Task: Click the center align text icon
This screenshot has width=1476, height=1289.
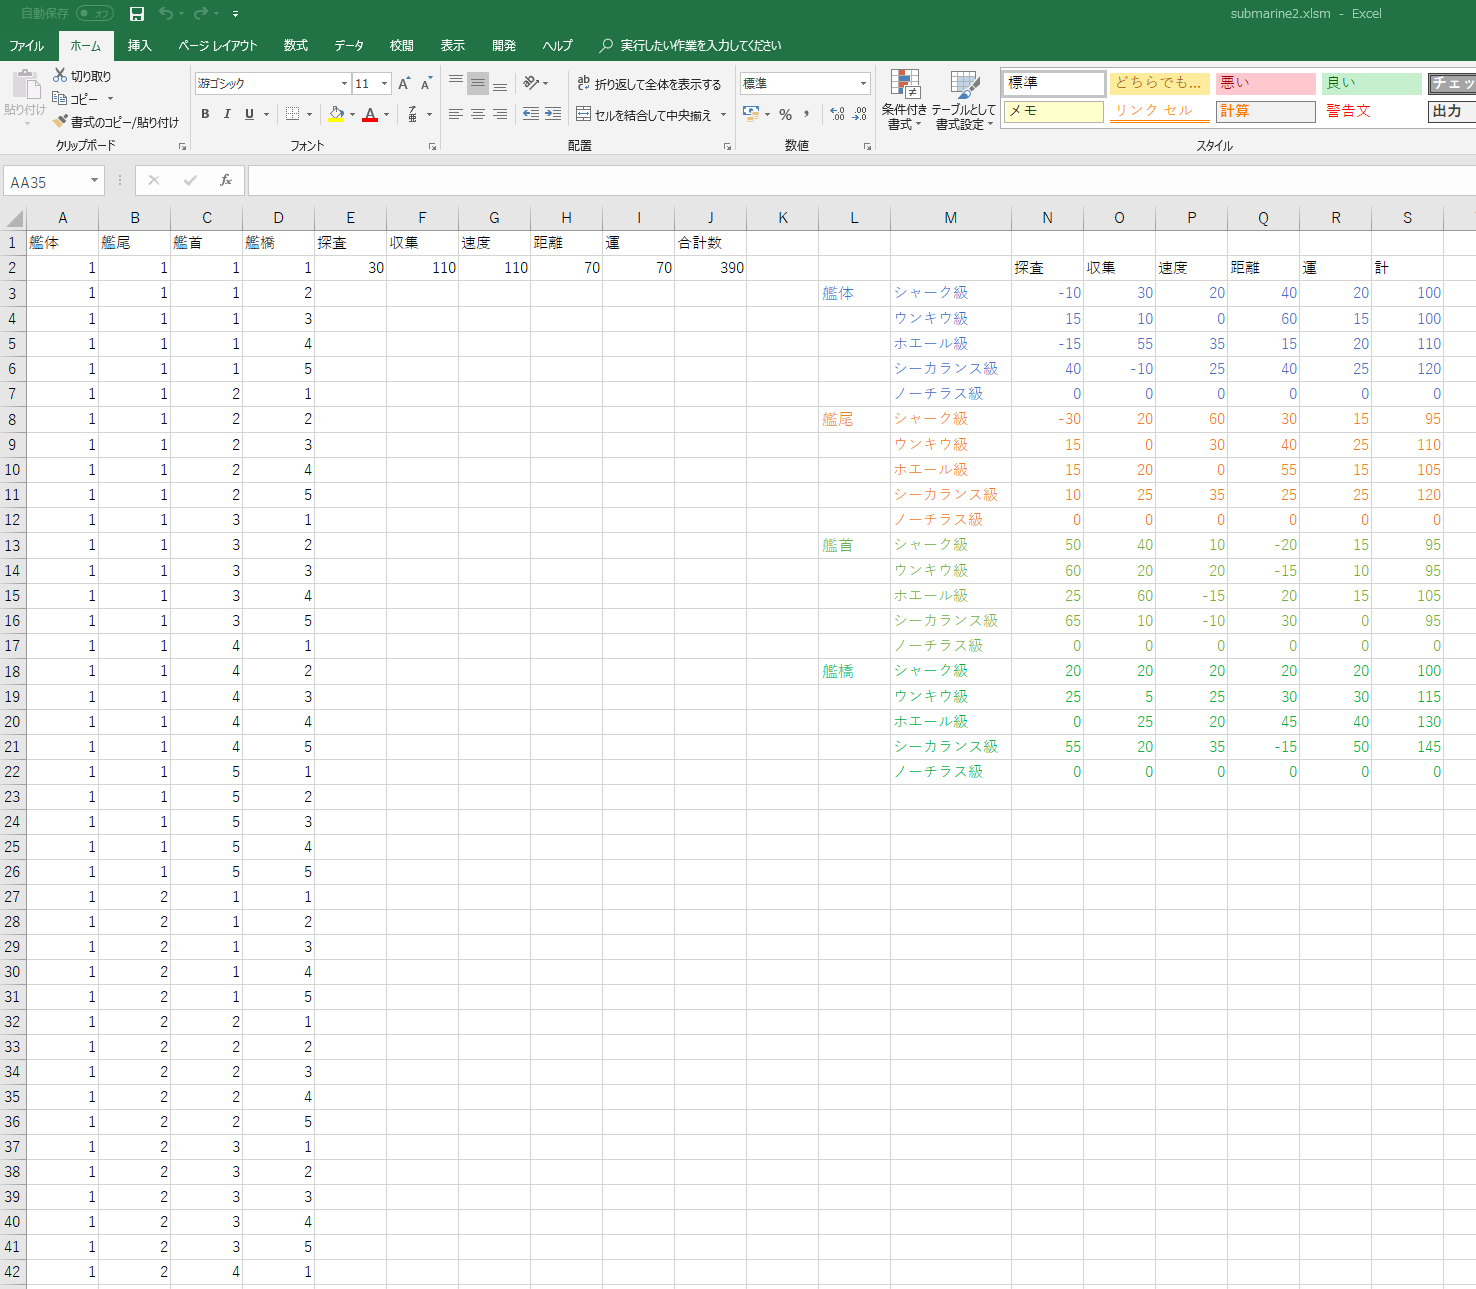Action: 478,114
